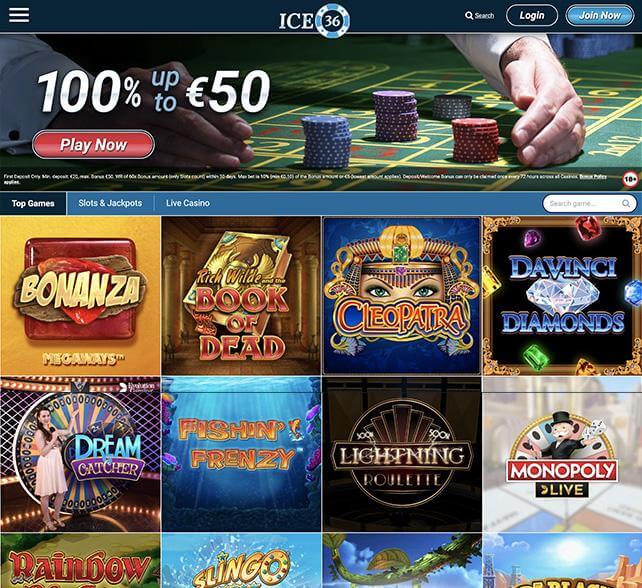Click the Join Now button
Screen dimensions: 642x588
point(600,16)
